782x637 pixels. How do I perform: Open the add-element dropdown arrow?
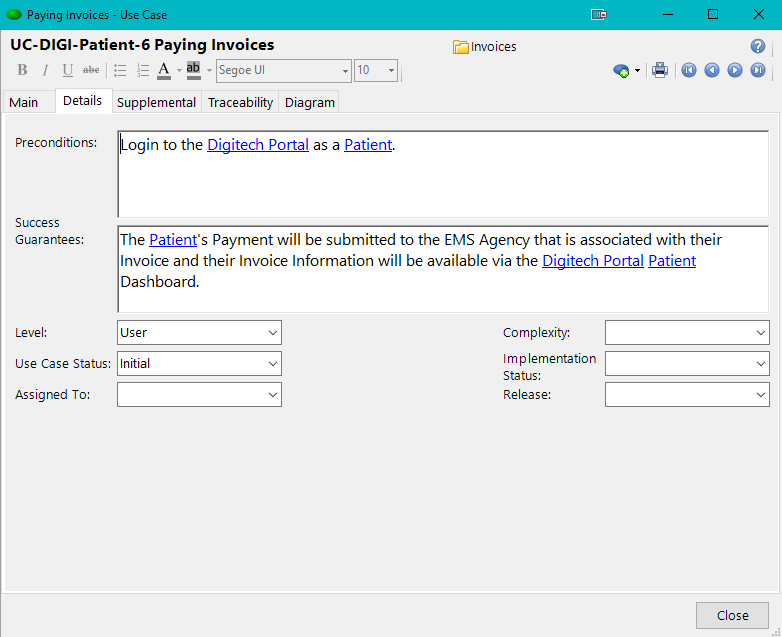tap(637, 71)
